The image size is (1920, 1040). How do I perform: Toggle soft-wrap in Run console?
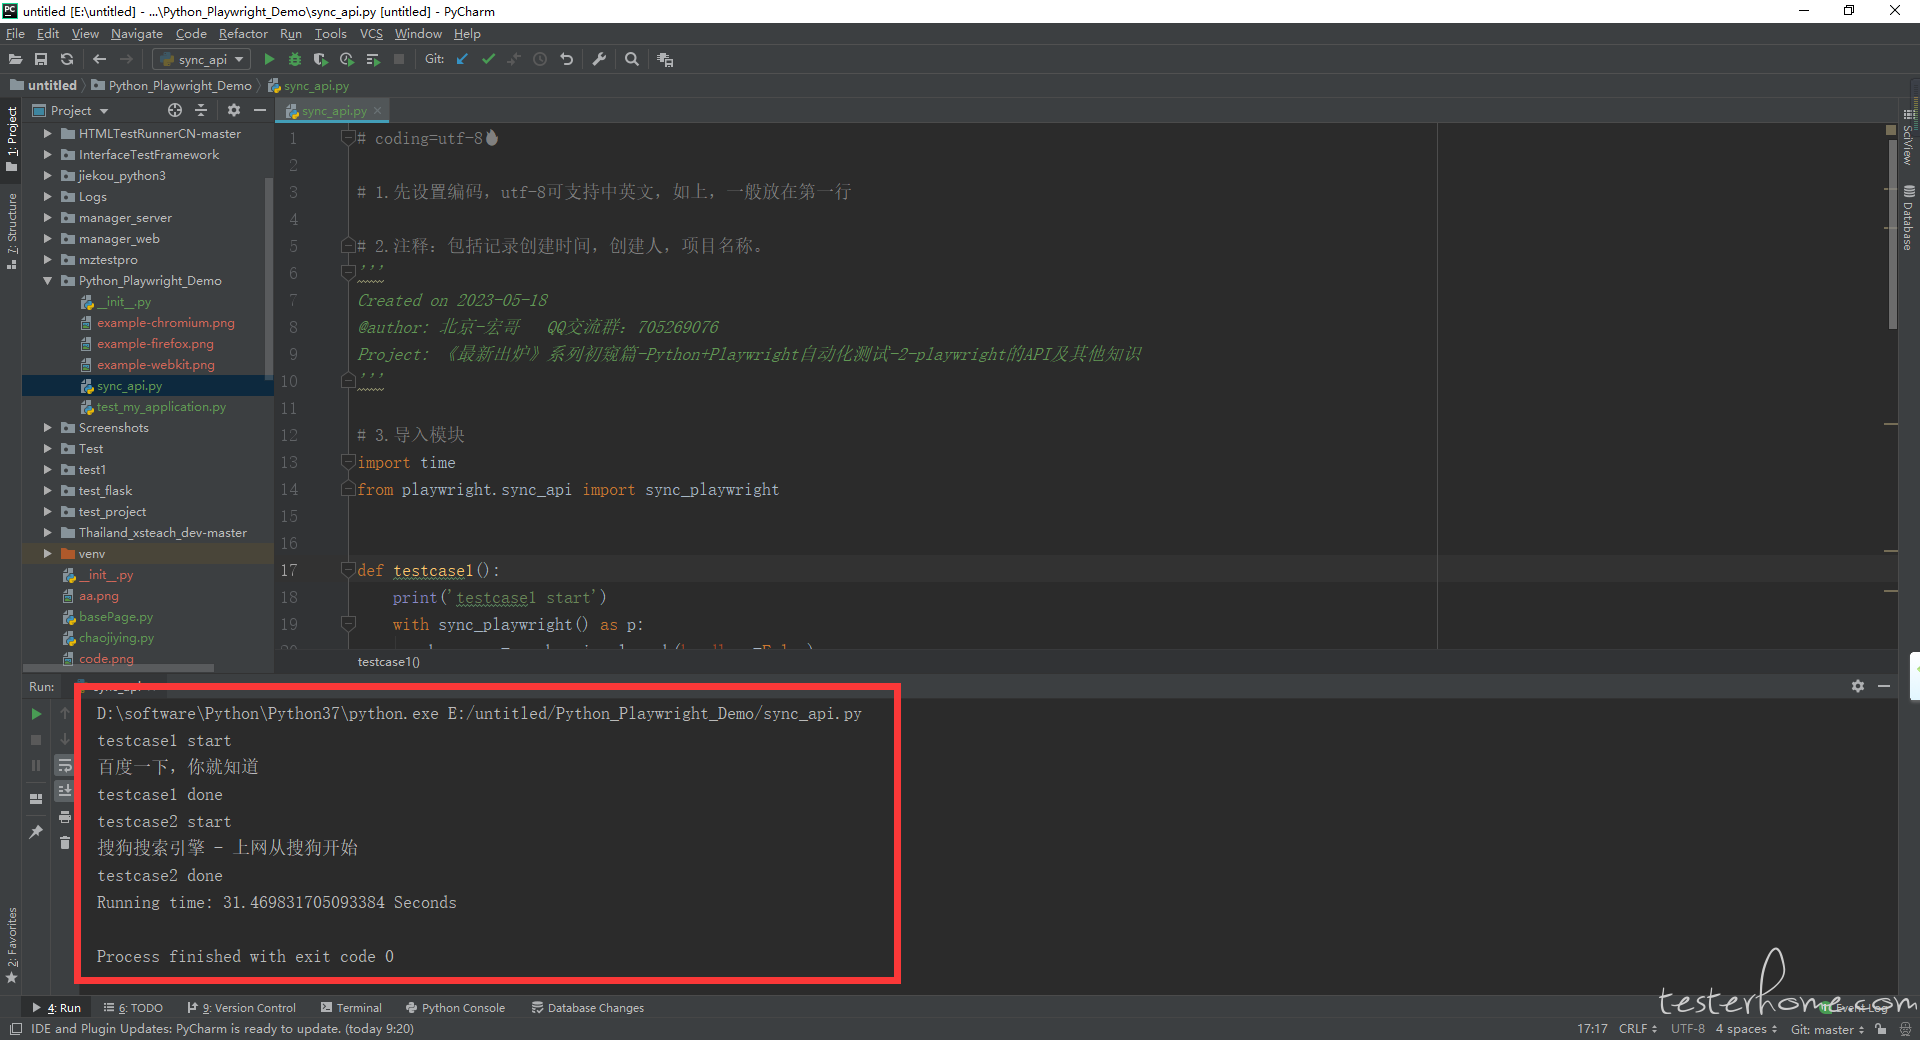coord(65,766)
